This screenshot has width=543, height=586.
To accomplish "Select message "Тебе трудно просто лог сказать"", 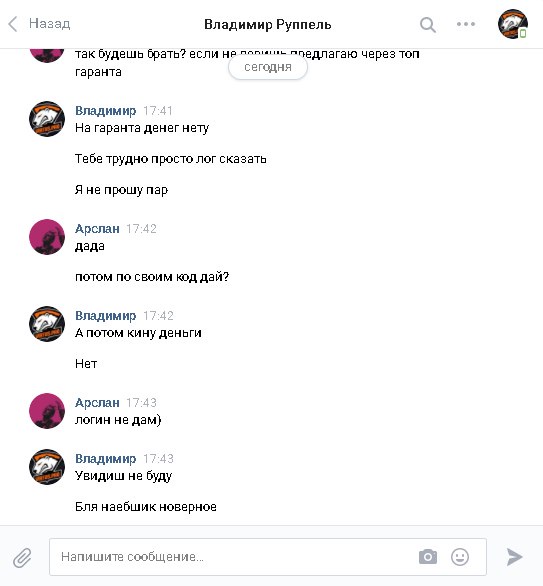I will point(171,159).
